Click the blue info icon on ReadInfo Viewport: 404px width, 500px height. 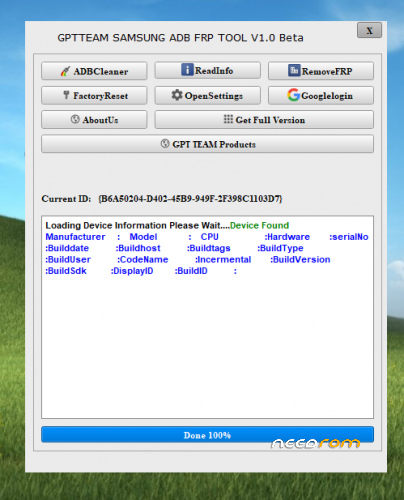pos(187,70)
